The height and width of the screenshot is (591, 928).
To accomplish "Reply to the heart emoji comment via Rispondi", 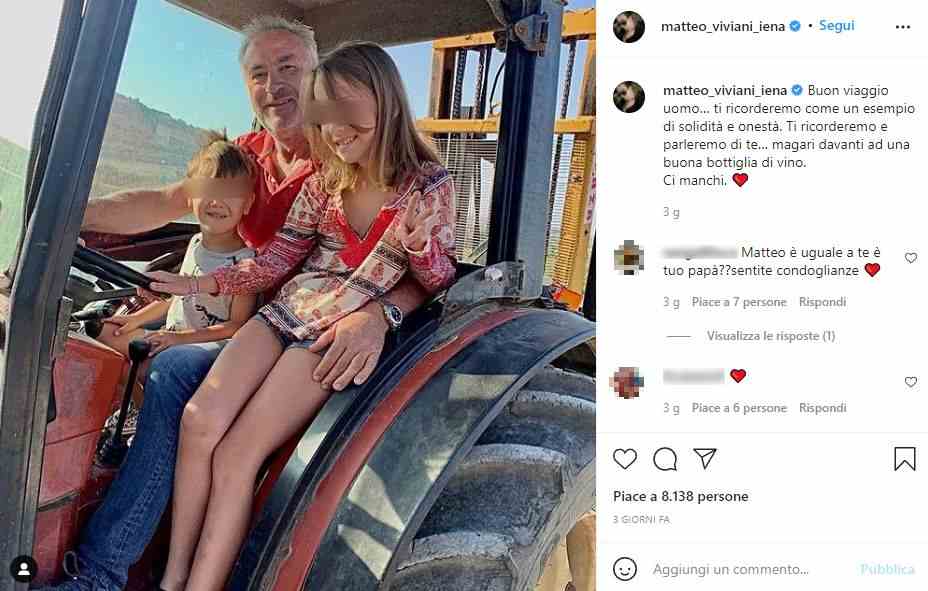I will pyautogui.click(x=822, y=408).
